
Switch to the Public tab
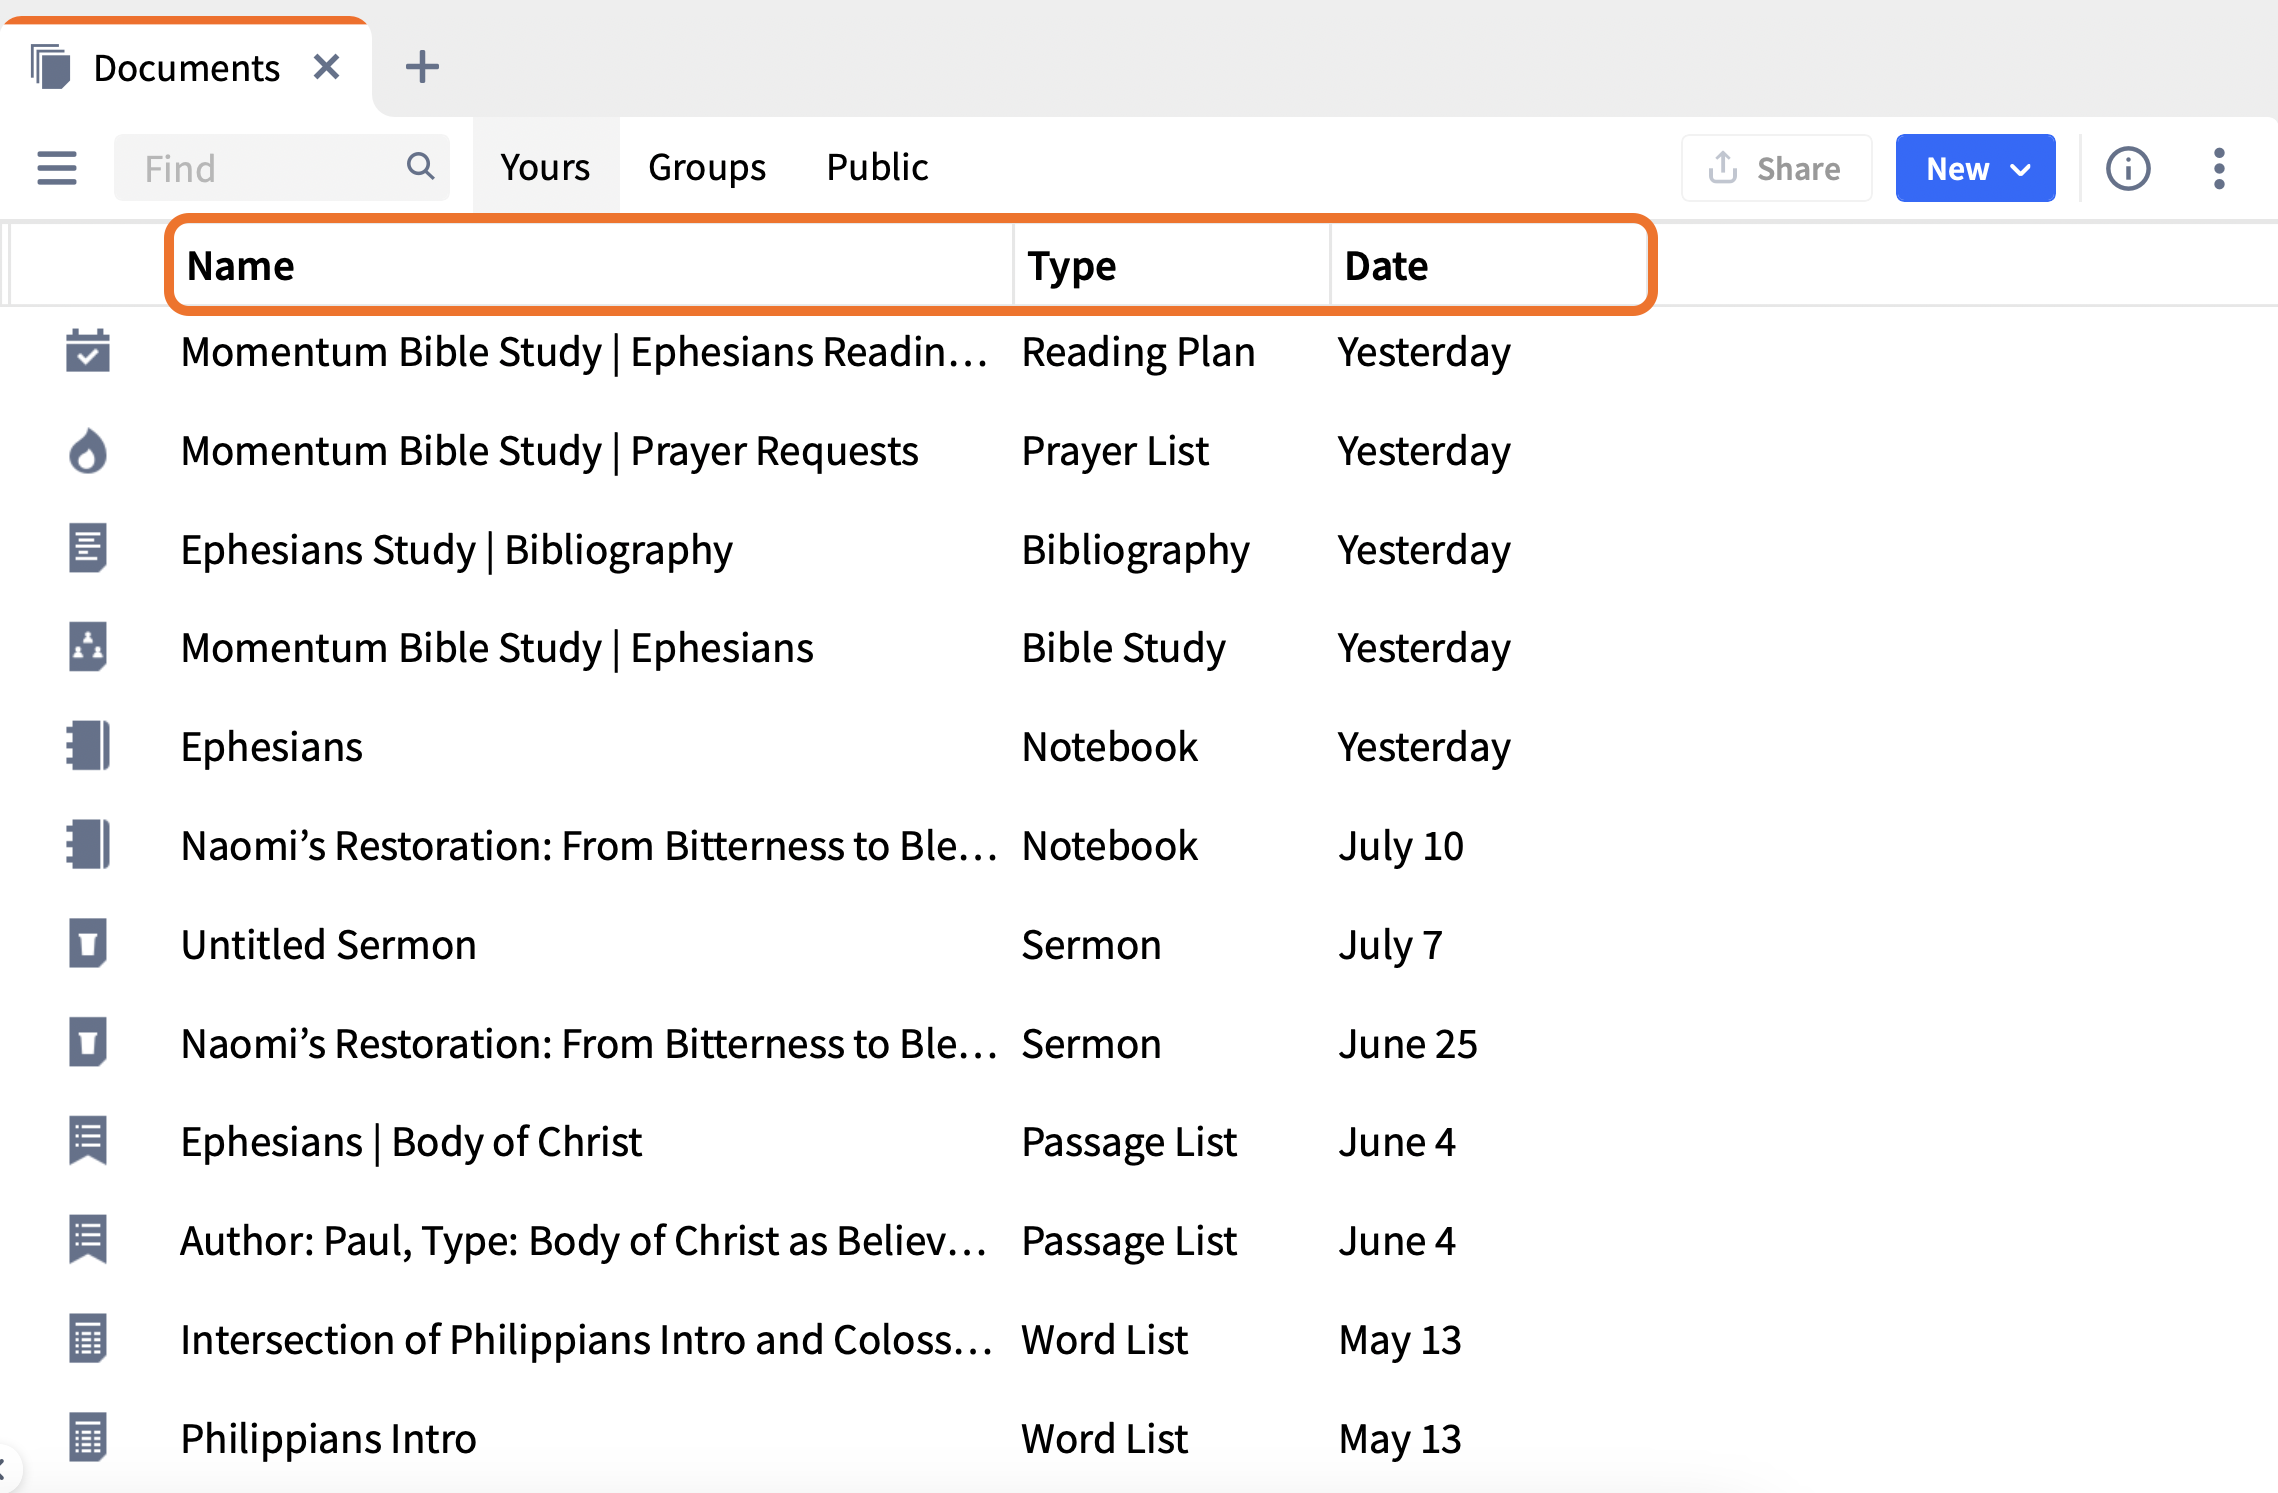[877, 167]
